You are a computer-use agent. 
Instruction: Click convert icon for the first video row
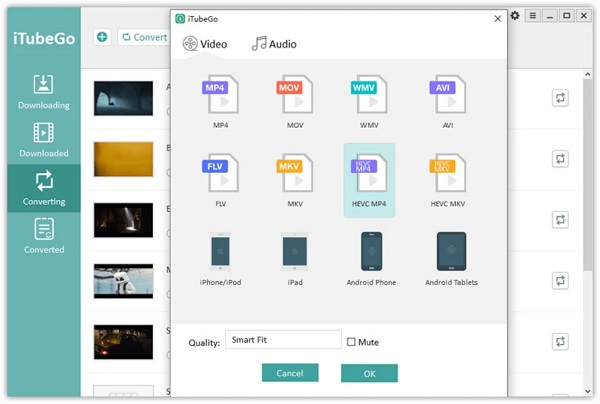[x=560, y=98]
